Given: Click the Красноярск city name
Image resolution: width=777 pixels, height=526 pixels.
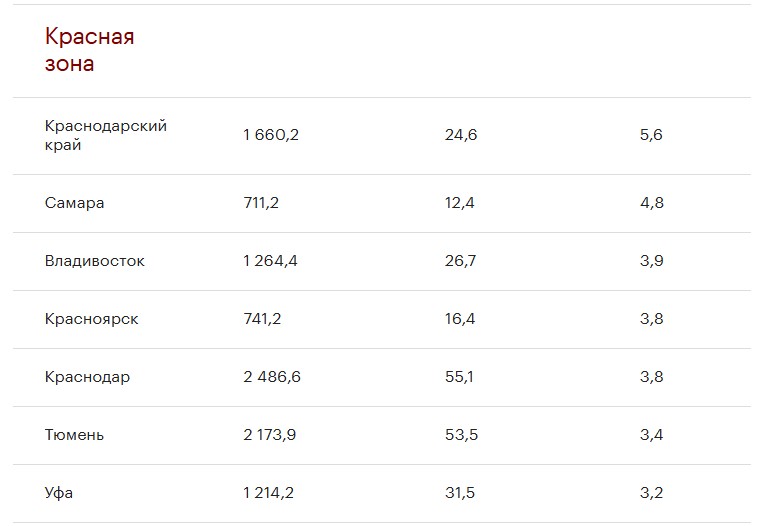Looking at the screenshot, I should pyautogui.click(x=92, y=319).
